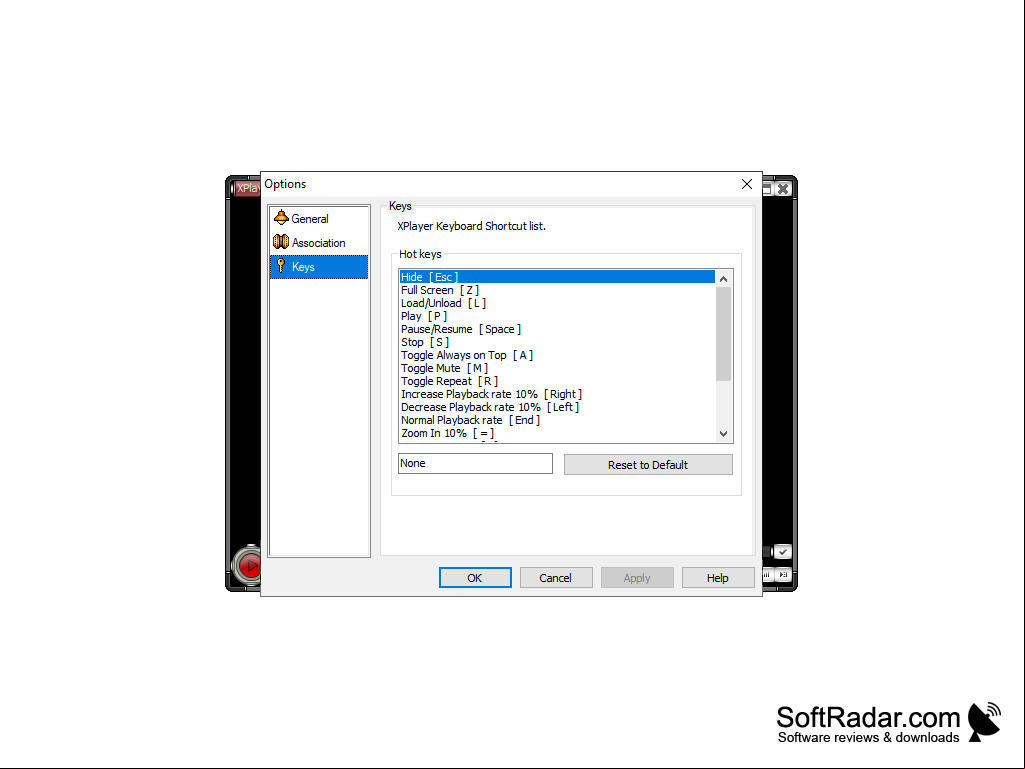Open the General options category
The height and width of the screenshot is (769, 1025).
pyautogui.click(x=318, y=218)
